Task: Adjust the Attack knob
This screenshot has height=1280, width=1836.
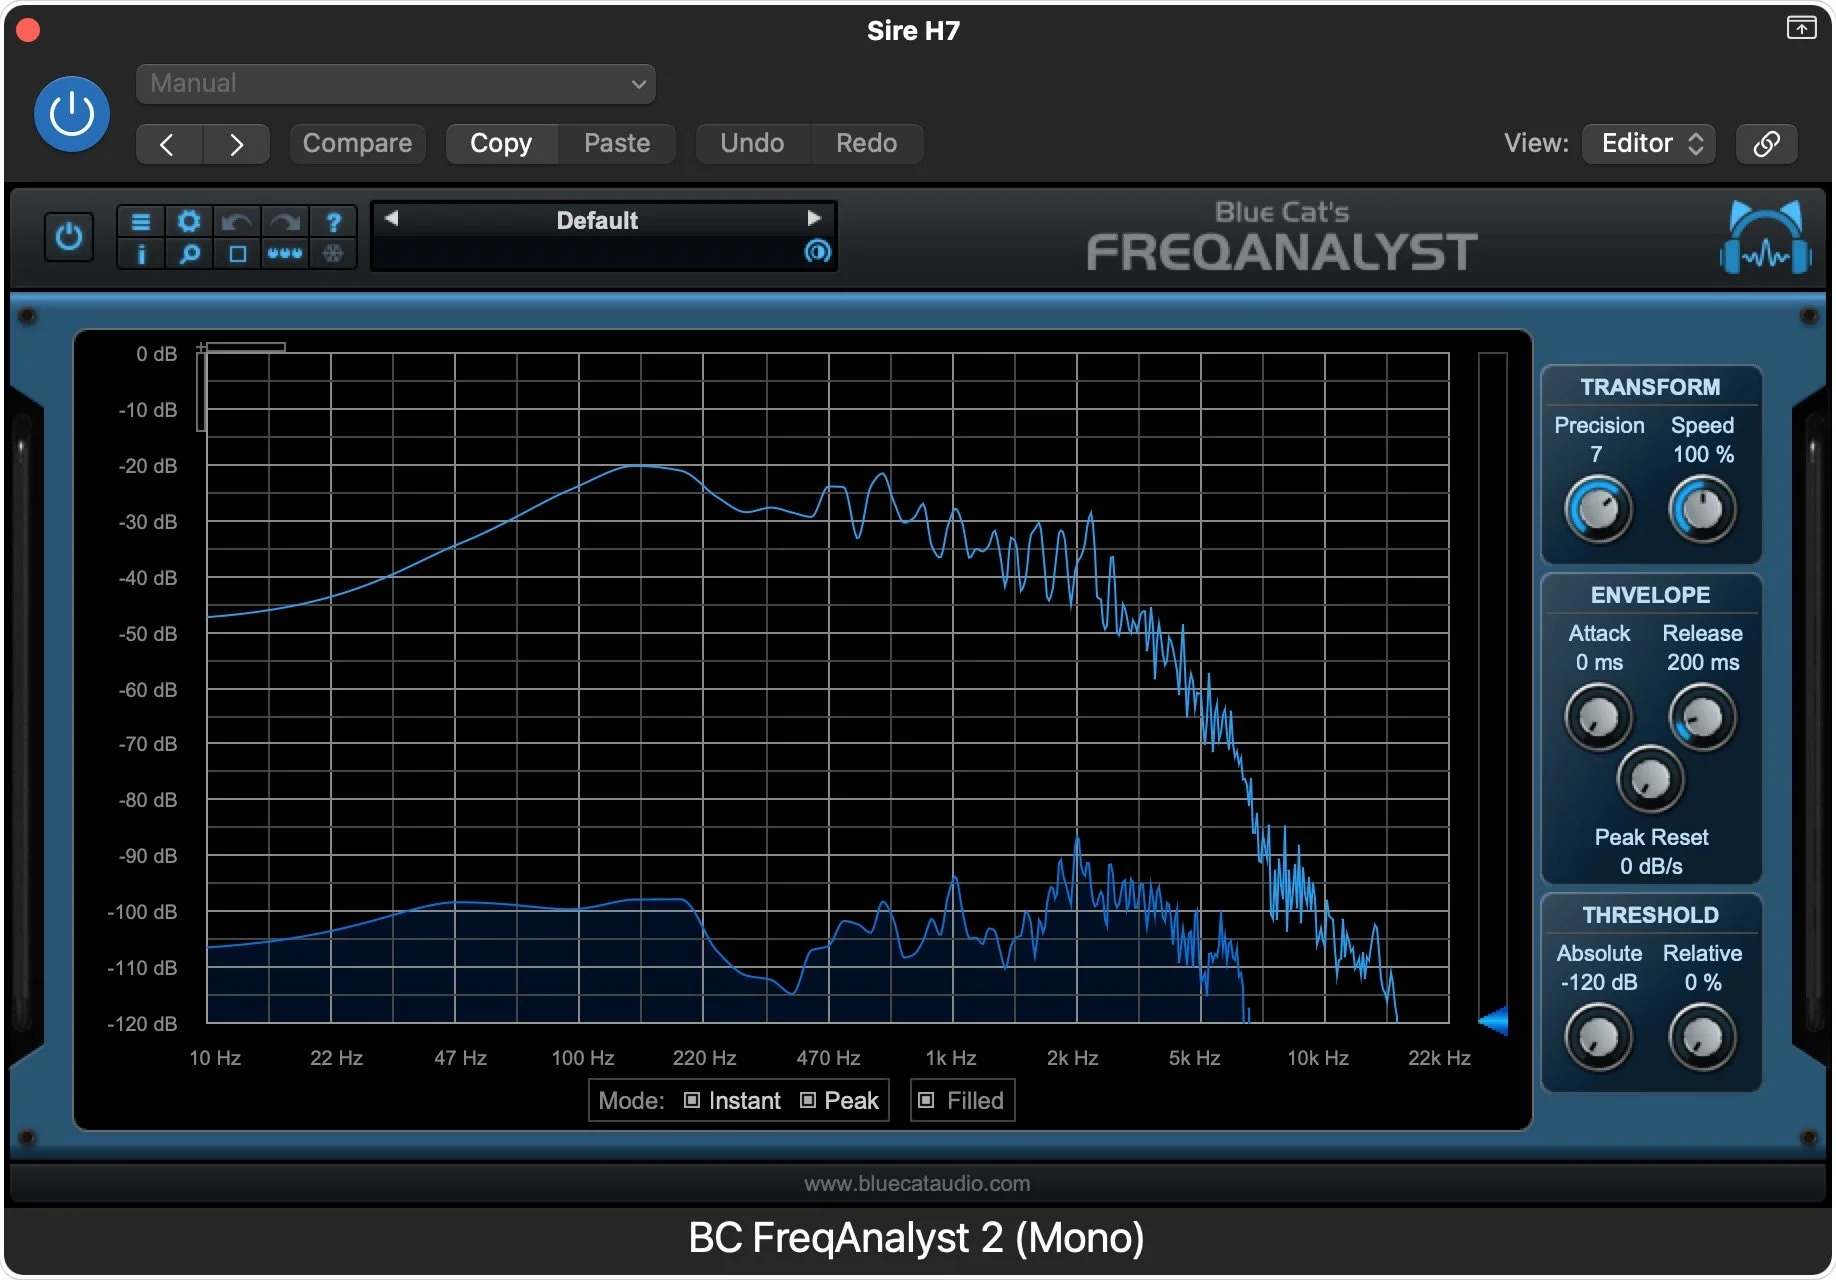Action: [x=1598, y=717]
